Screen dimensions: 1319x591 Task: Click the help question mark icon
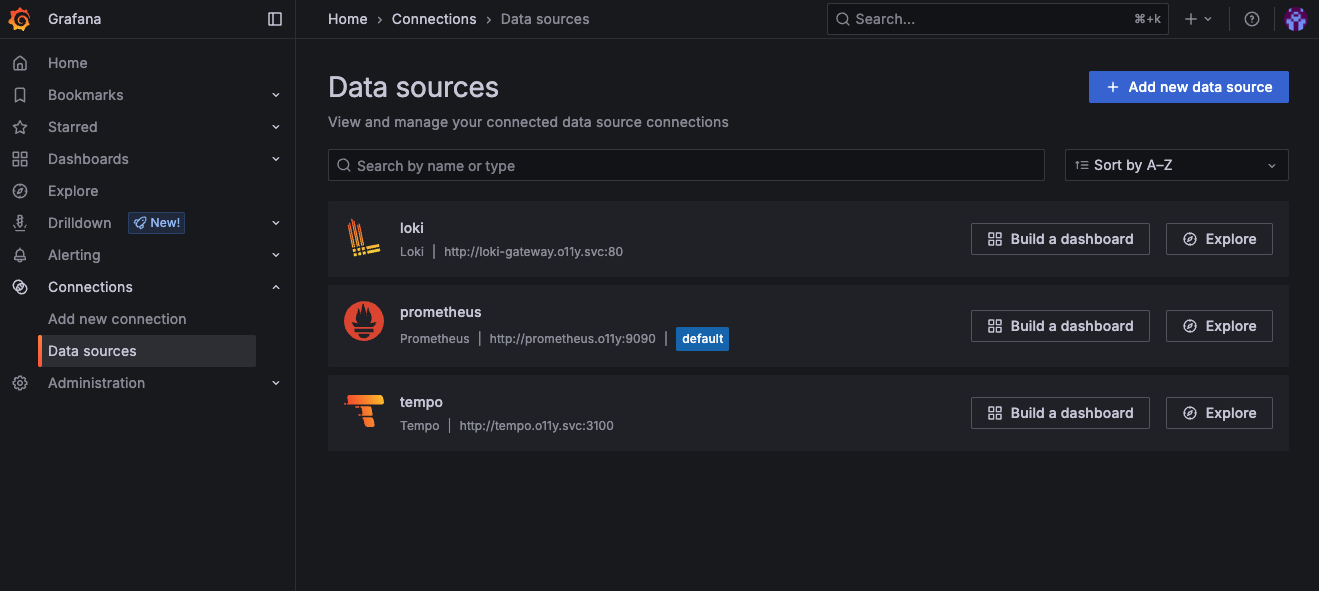[1252, 19]
